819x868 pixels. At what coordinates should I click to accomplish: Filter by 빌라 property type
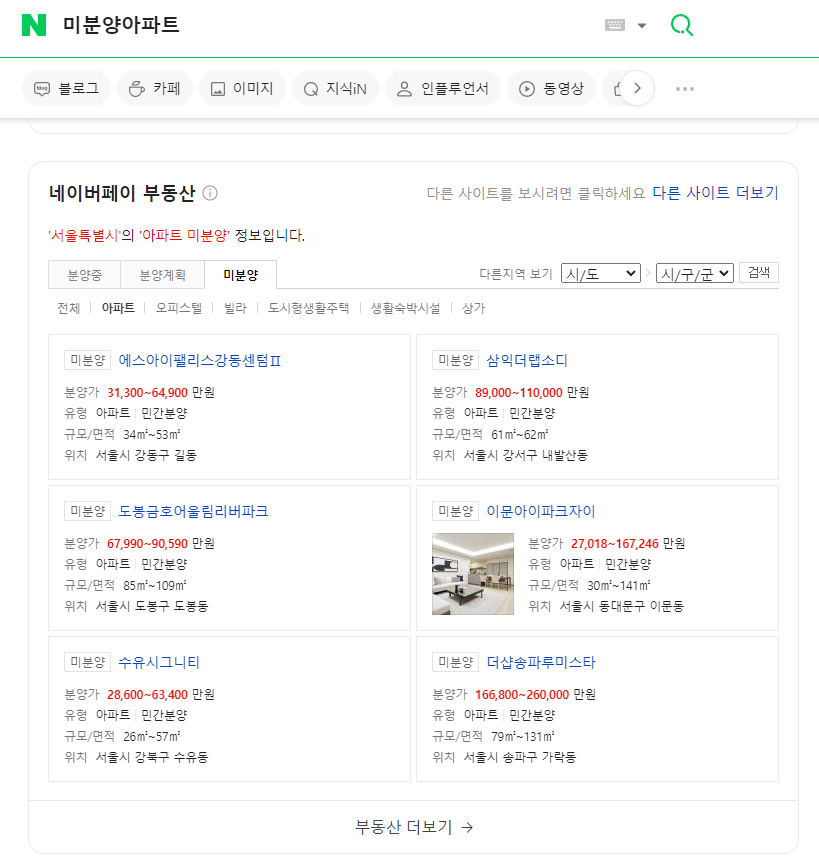click(235, 308)
